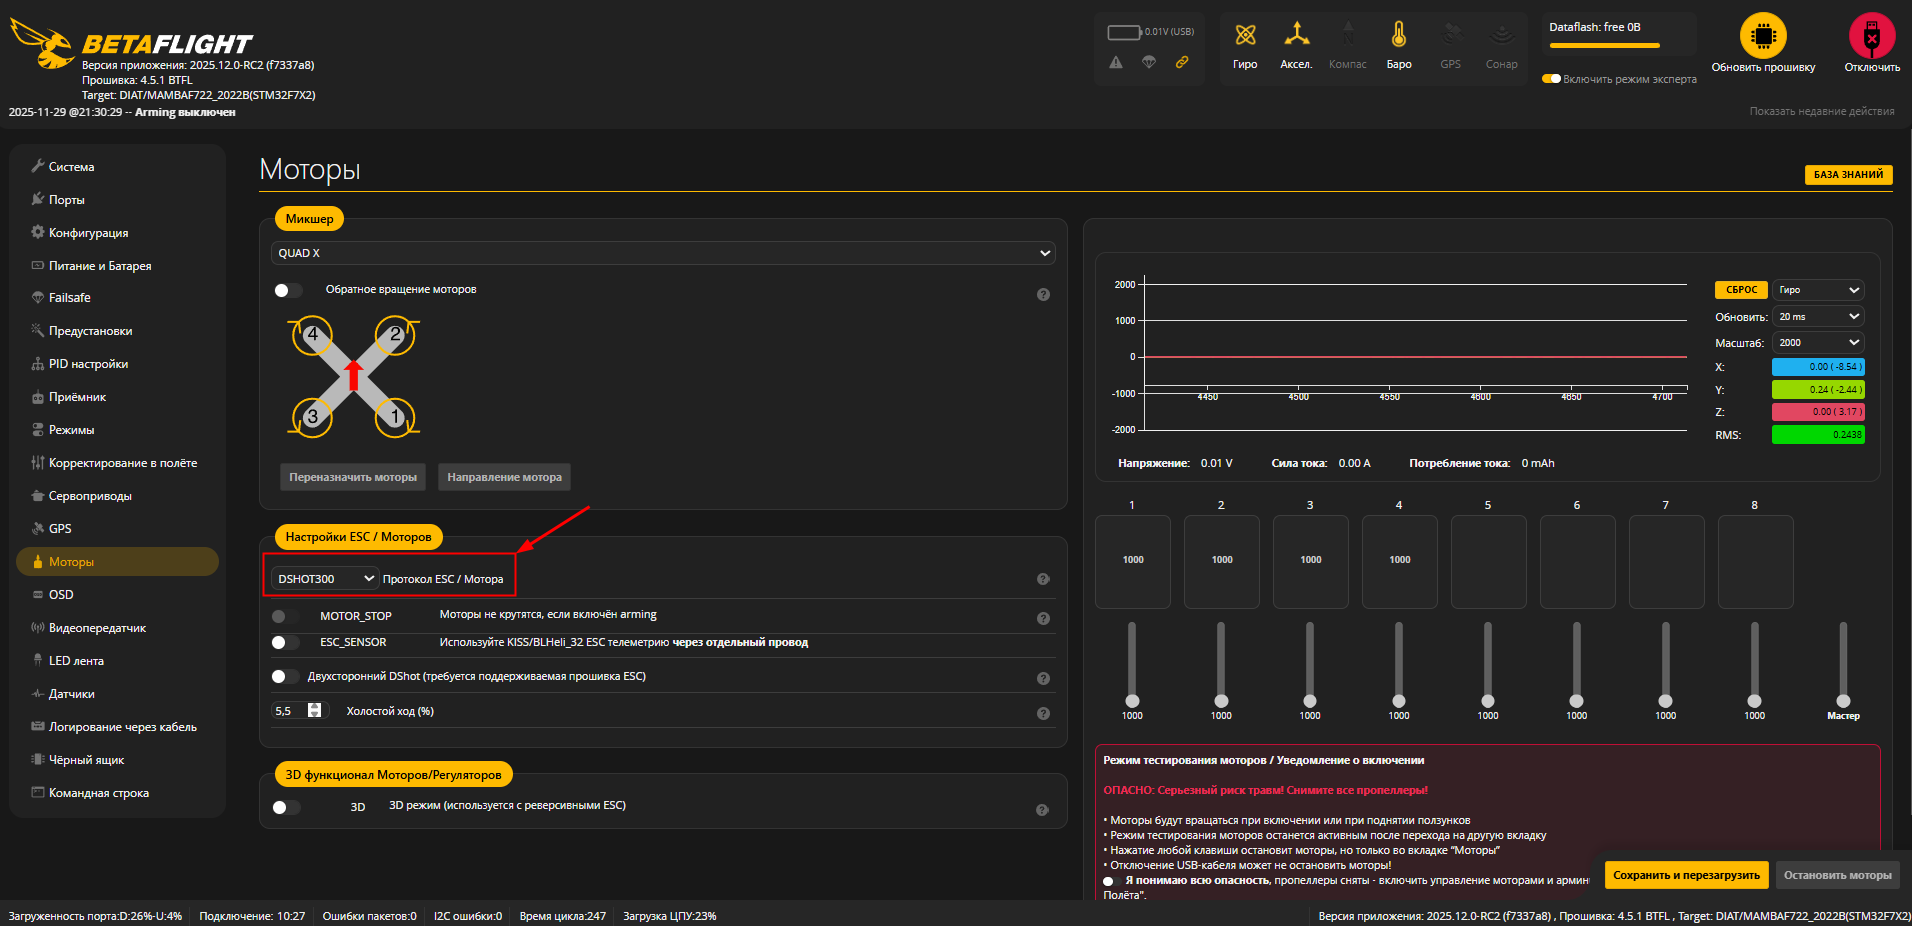The image size is (1912, 926).
Task: Change graph refresh rate dropdown from 20 ms
Action: click(x=1817, y=316)
